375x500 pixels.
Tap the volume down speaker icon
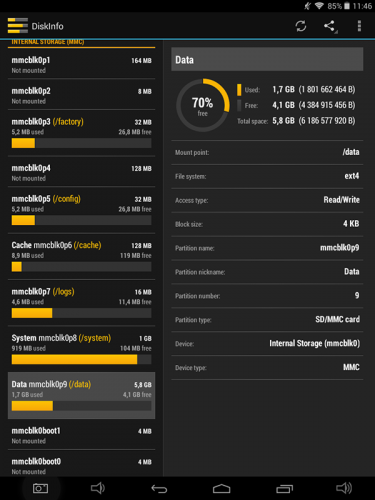click(98, 488)
